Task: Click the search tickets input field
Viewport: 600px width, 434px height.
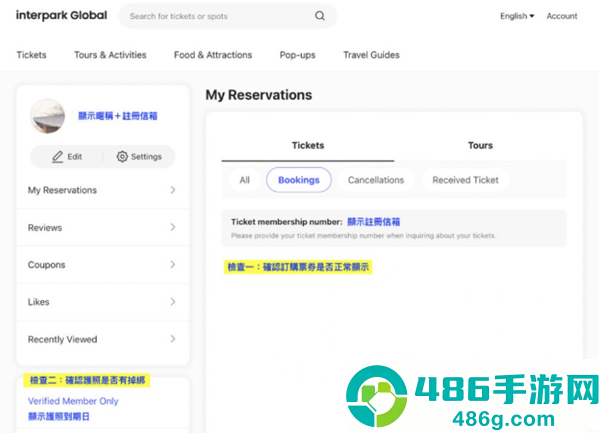Action: 220,16
